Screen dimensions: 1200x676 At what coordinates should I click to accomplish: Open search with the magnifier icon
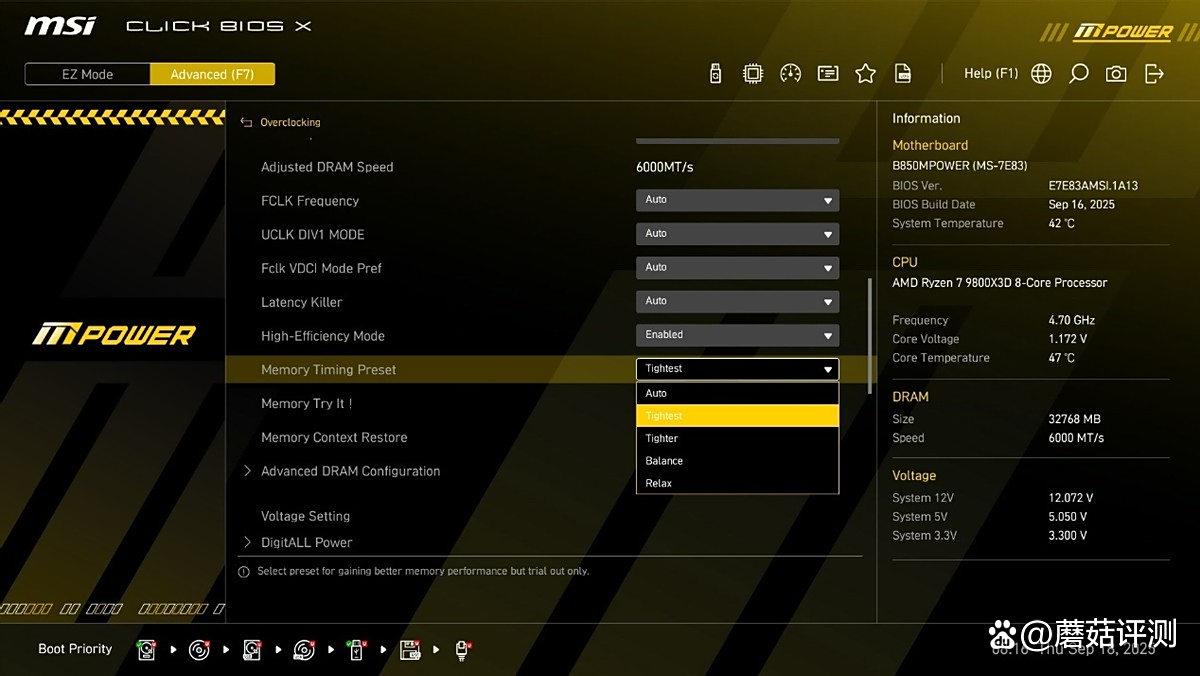[x=1079, y=73]
